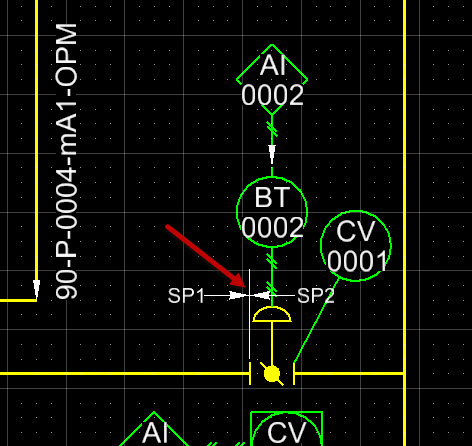
Task: Click the SP1 label text
Action: pos(186,295)
